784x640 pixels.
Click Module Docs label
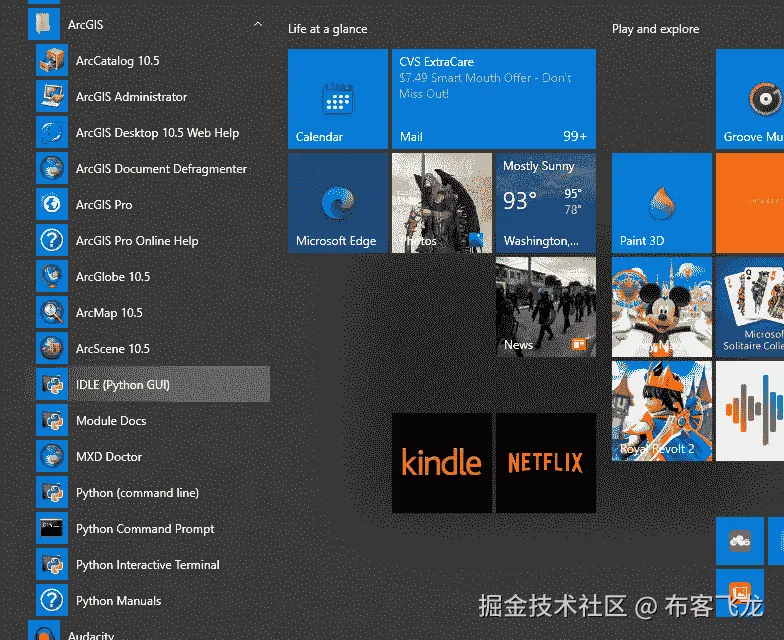tap(111, 421)
